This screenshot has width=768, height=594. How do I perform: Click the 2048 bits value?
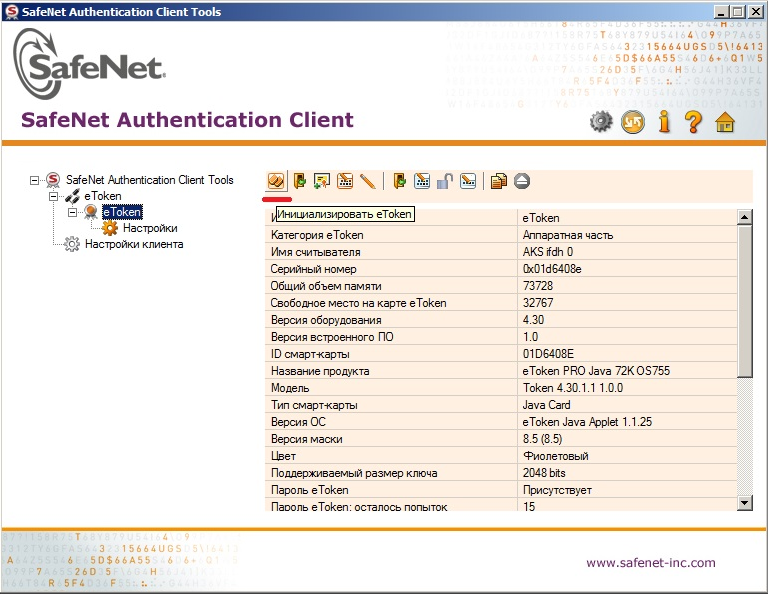pyautogui.click(x=544, y=473)
